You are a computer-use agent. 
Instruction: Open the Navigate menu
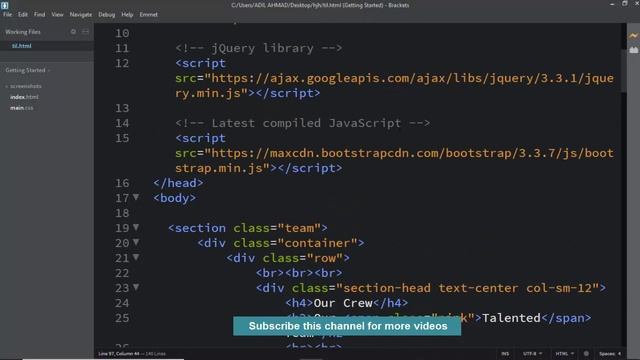point(81,14)
